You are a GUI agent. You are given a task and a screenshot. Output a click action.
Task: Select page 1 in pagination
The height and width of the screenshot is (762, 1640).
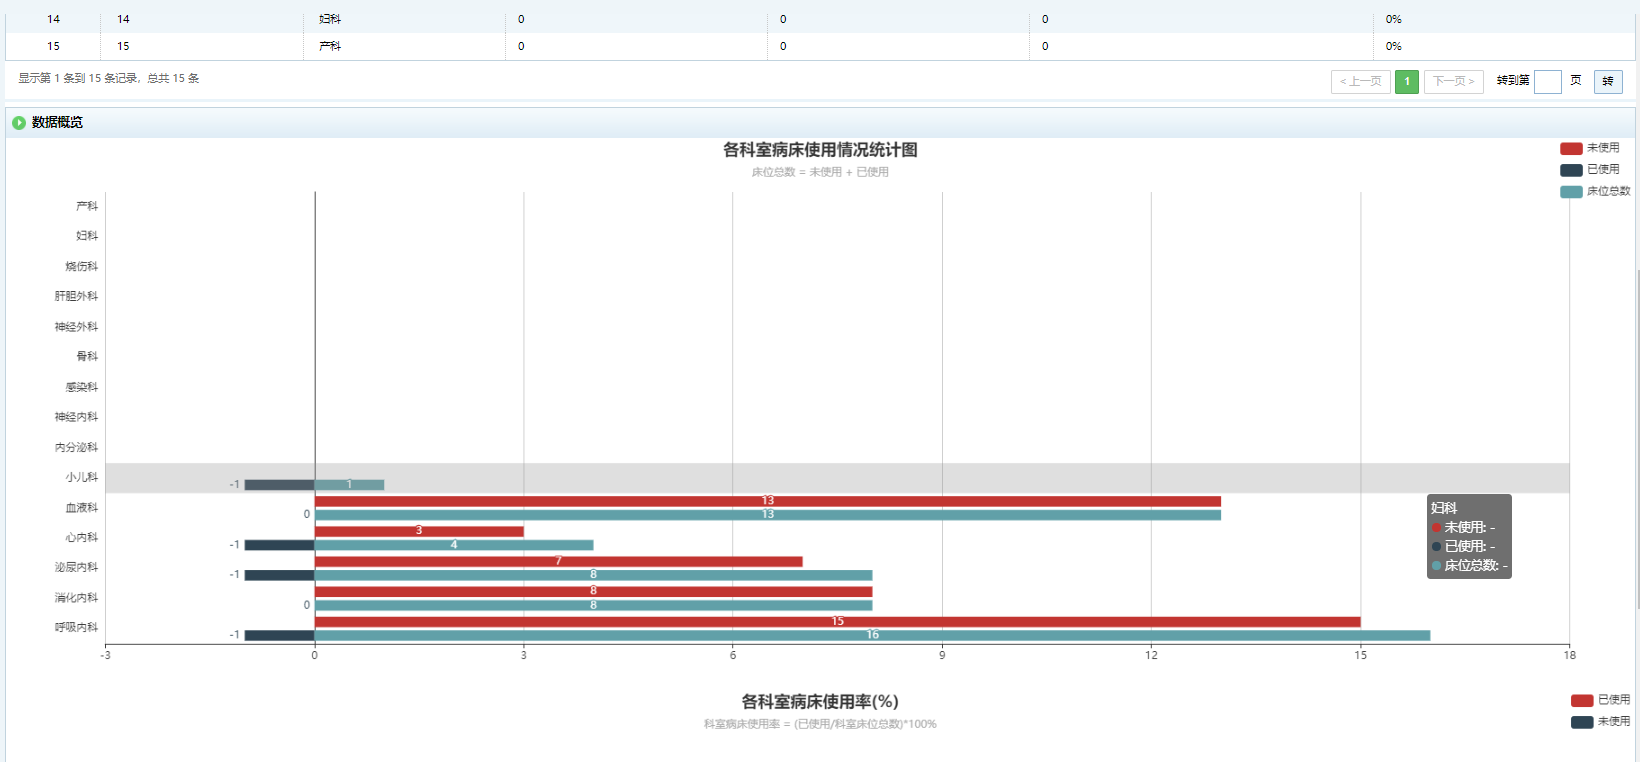coord(1407,81)
